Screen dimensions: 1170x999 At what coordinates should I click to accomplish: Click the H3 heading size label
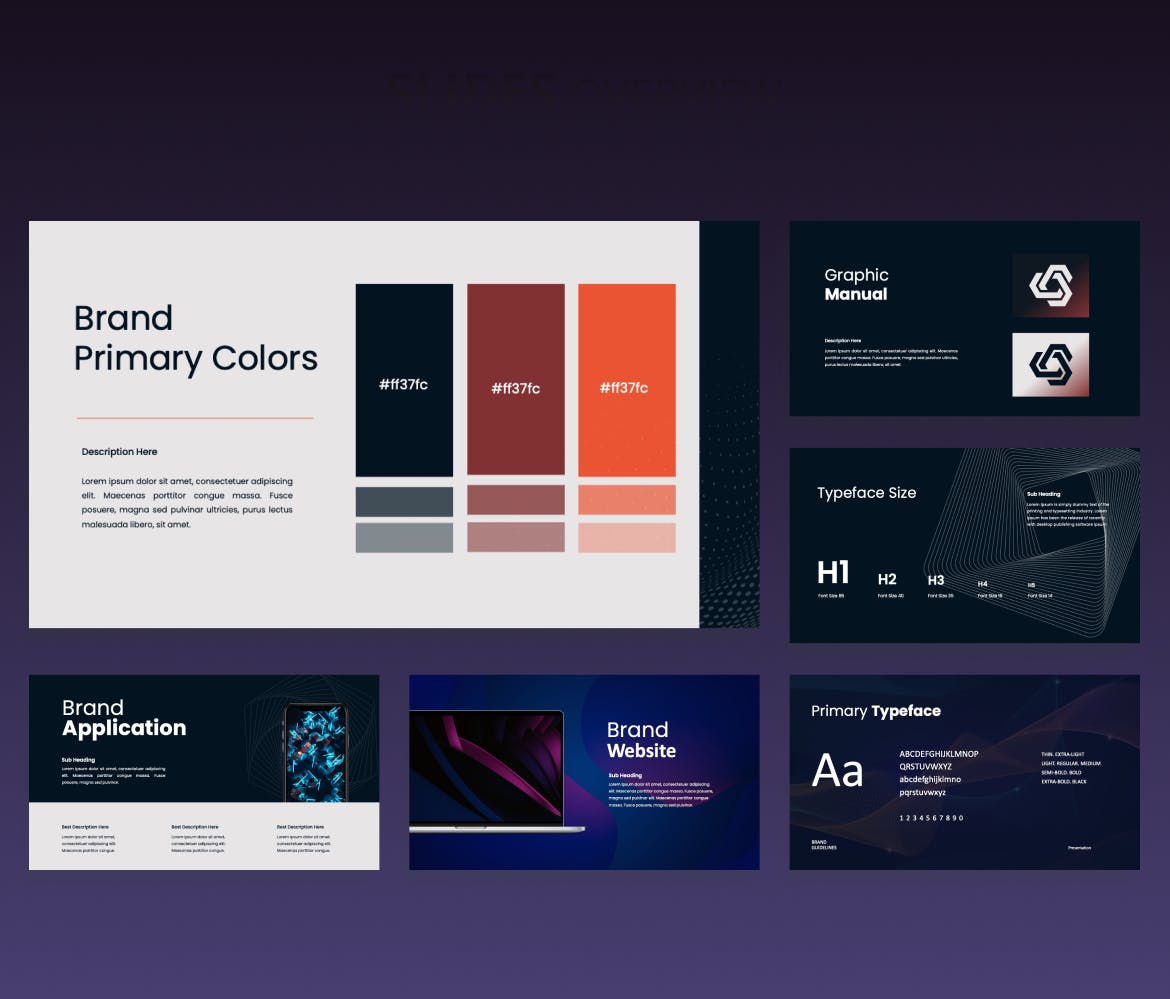[936, 580]
